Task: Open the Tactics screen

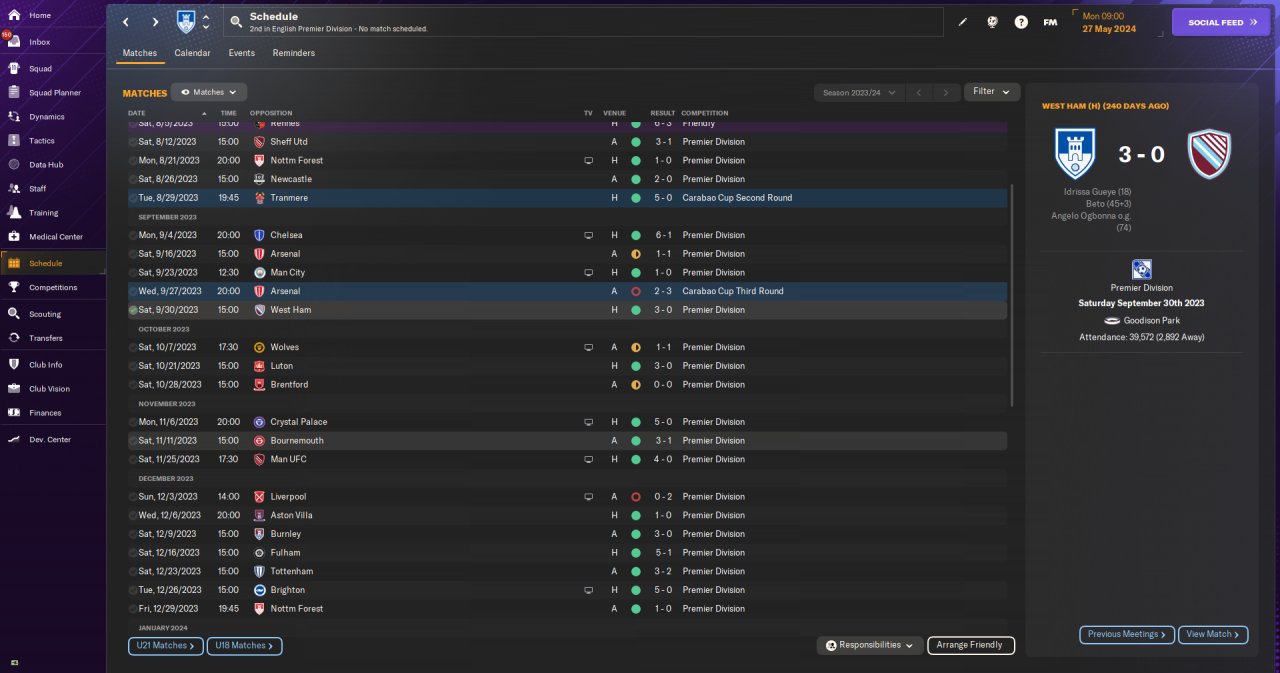Action: click(x=42, y=141)
